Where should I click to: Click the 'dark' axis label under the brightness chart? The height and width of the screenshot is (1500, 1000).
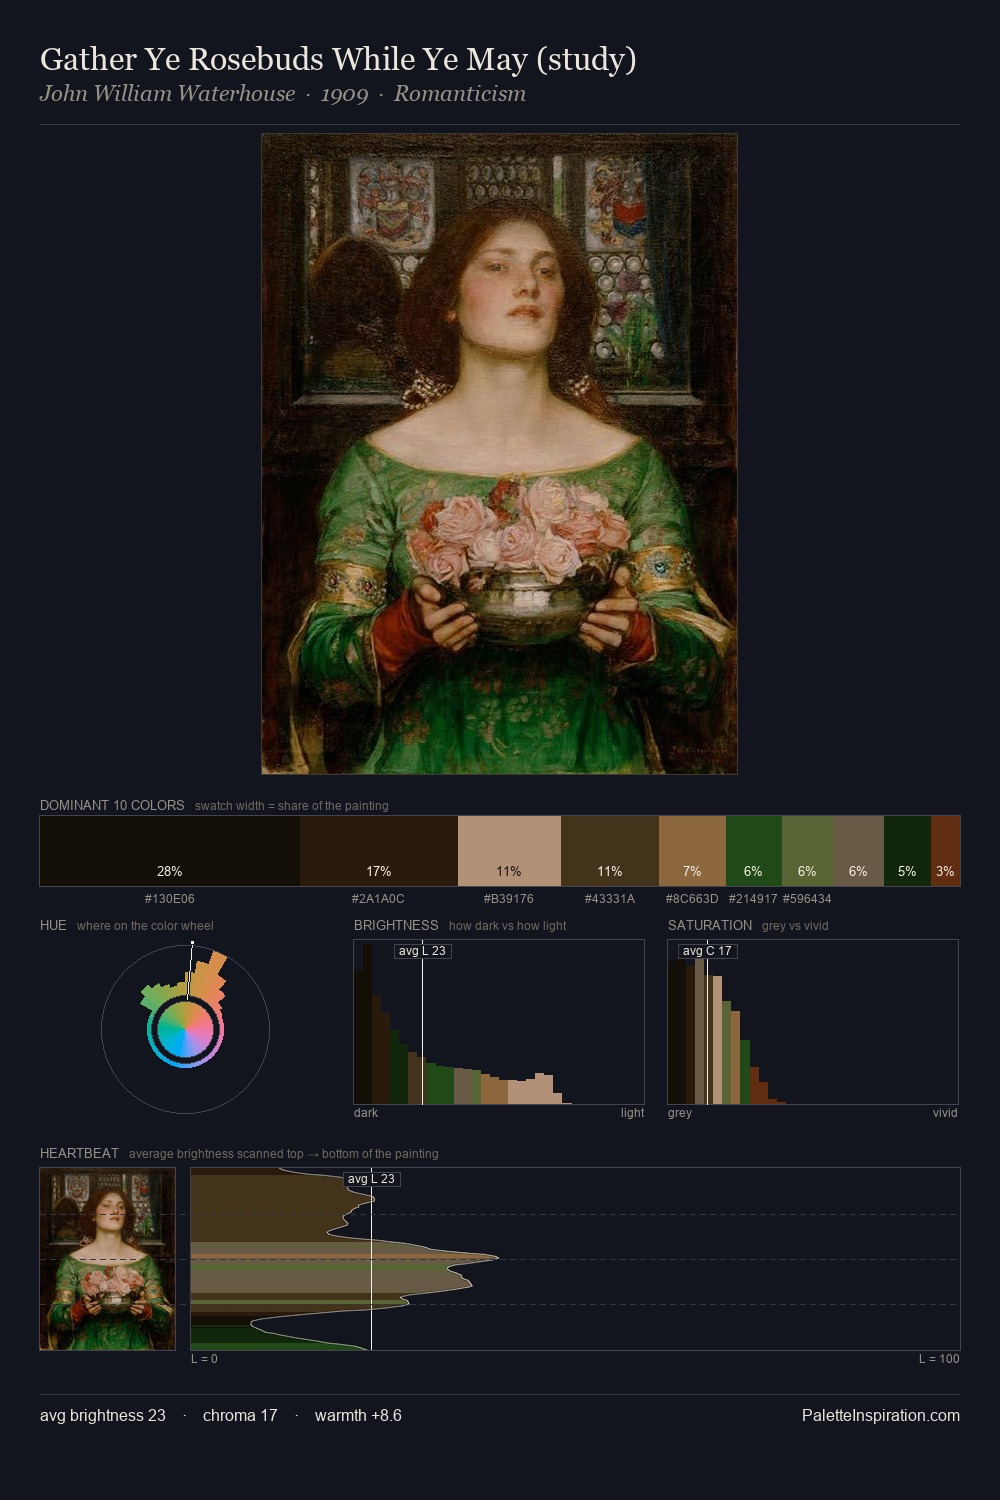(x=366, y=1113)
